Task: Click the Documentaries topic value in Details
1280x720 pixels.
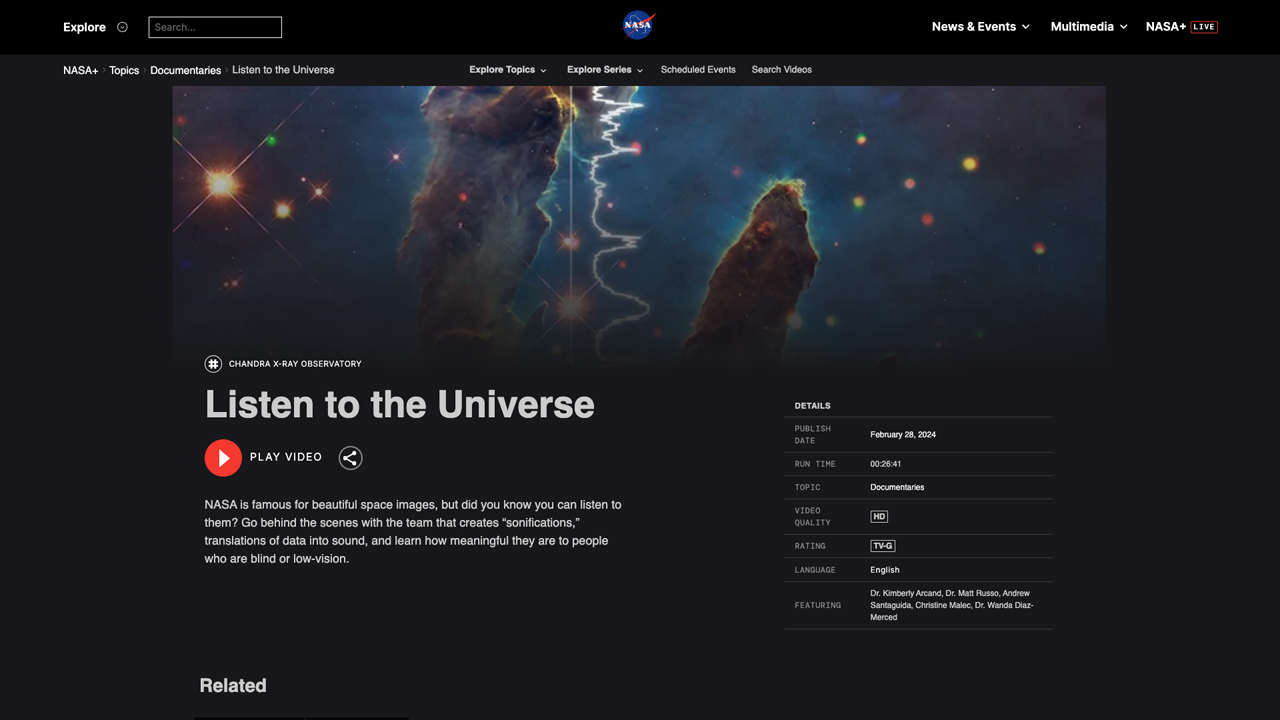Action: [x=897, y=487]
